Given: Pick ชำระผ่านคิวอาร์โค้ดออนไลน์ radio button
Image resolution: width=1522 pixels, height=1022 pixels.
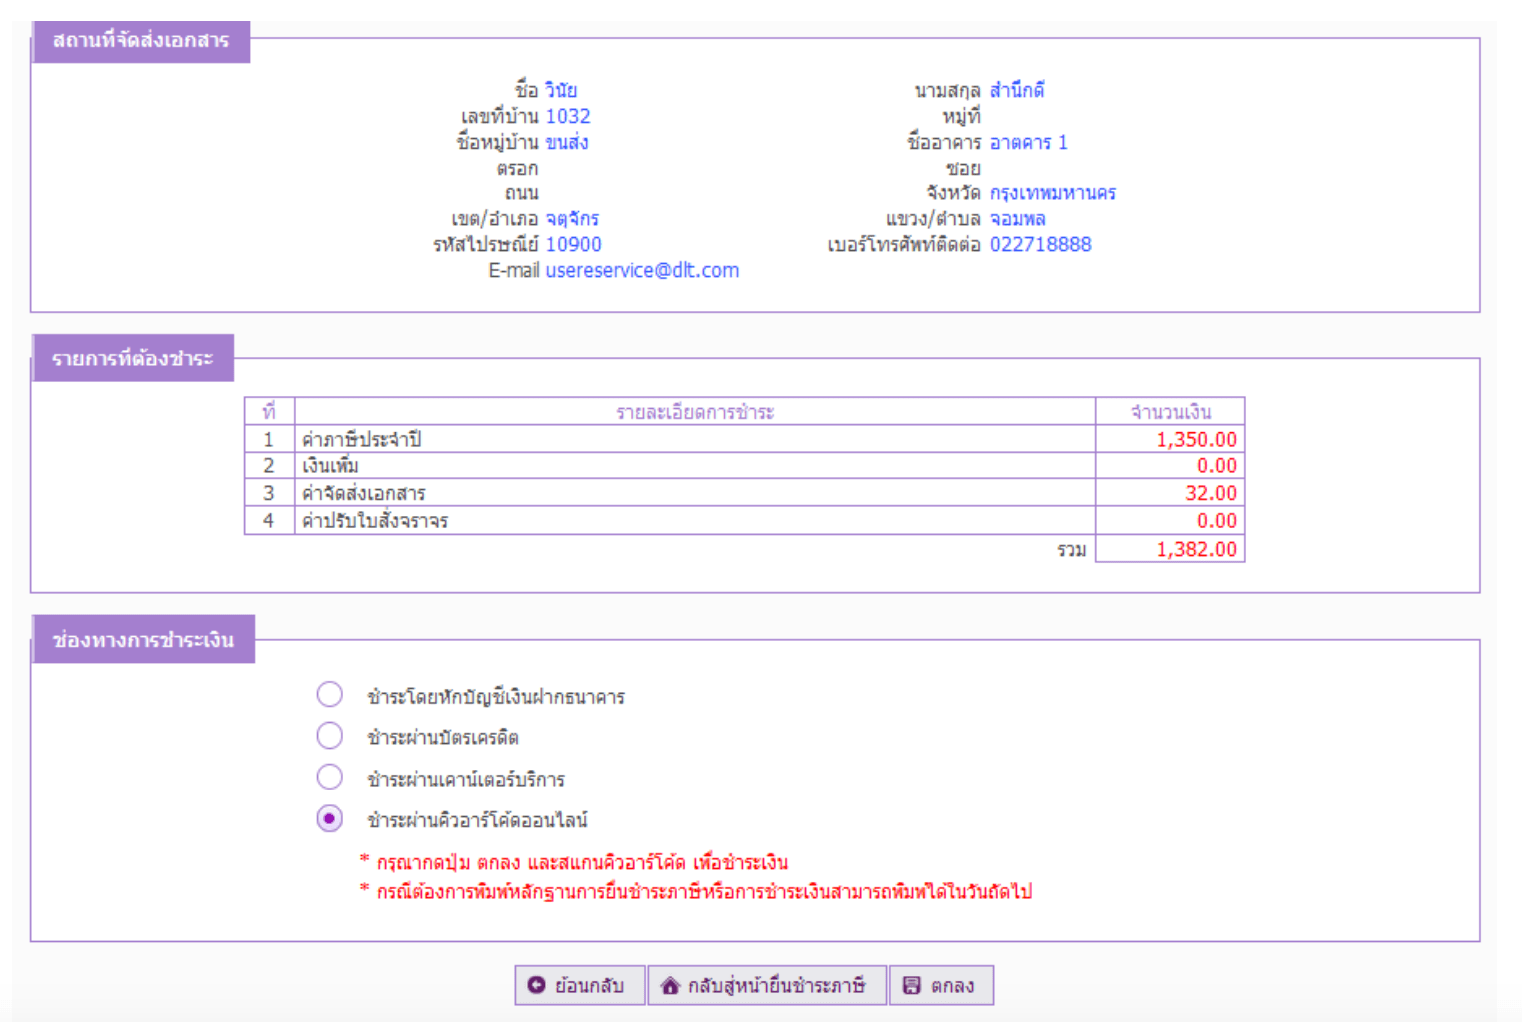Looking at the screenshot, I should coord(329,819).
